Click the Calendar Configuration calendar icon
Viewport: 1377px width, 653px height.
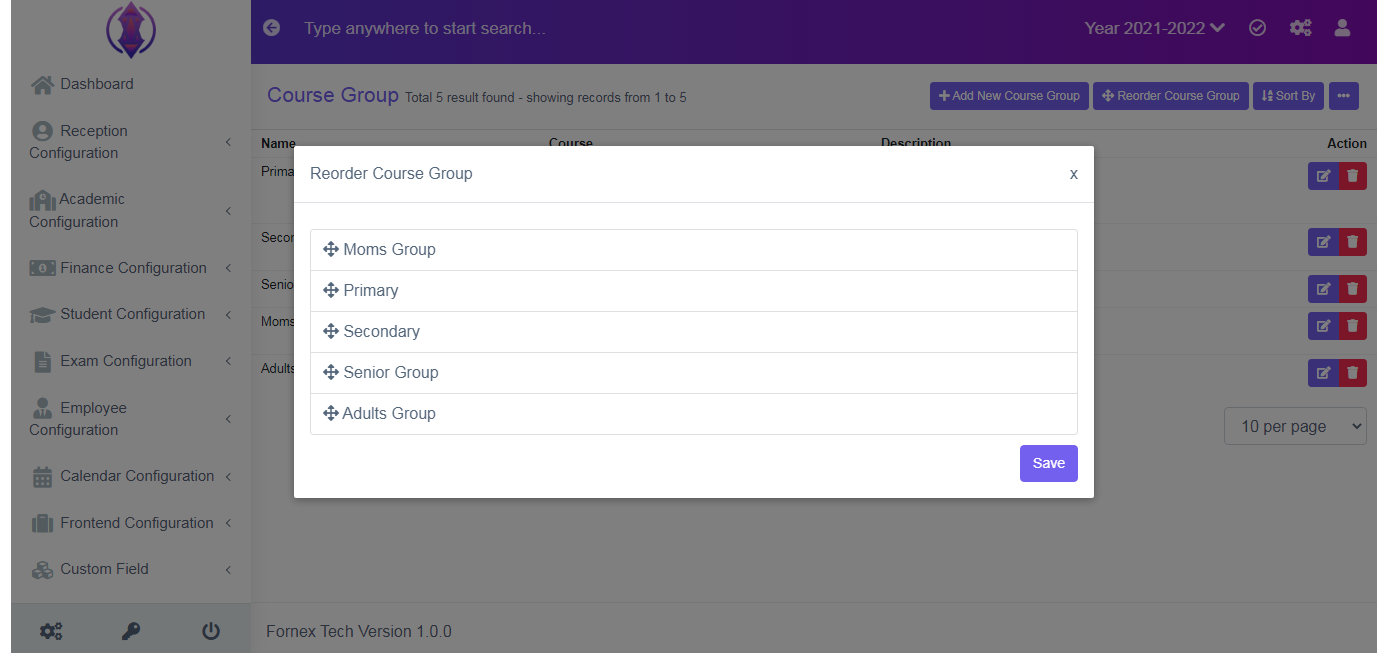(x=42, y=477)
